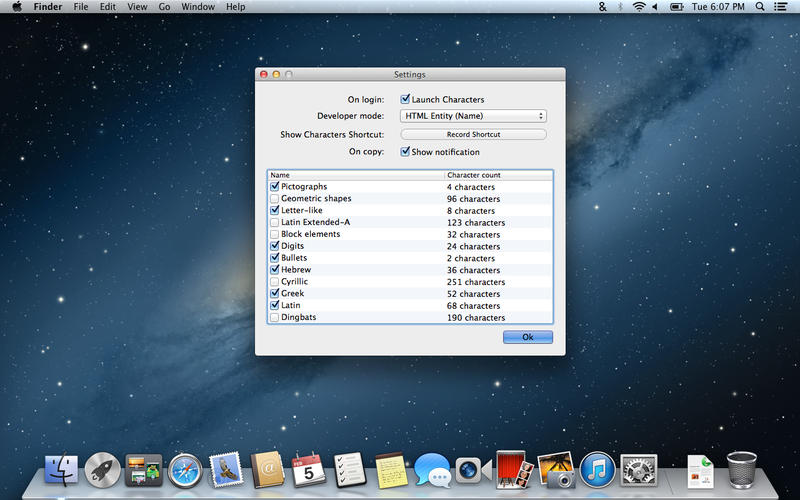Open Messages speech bubble in Dock

(x=433, y=470)
